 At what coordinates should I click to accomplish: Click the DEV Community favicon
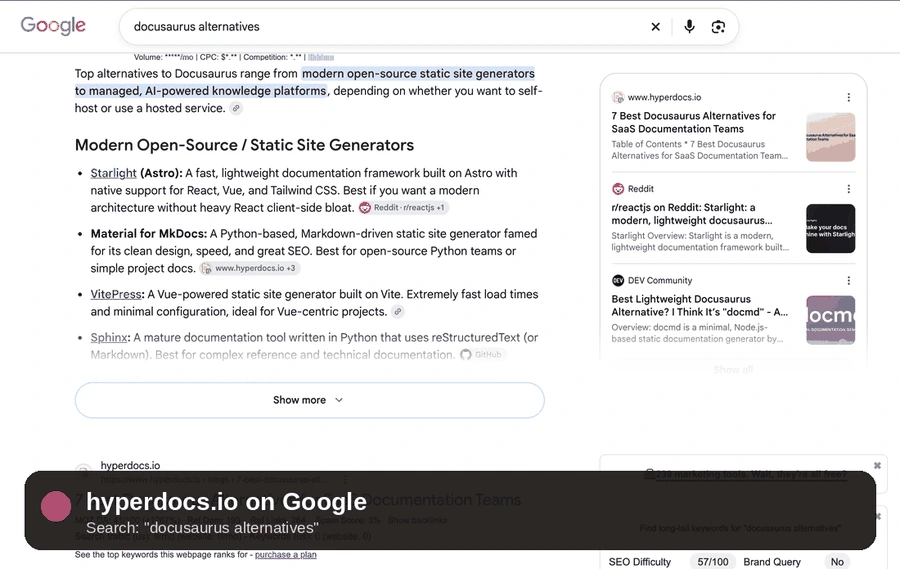click(x=618, y=280)
